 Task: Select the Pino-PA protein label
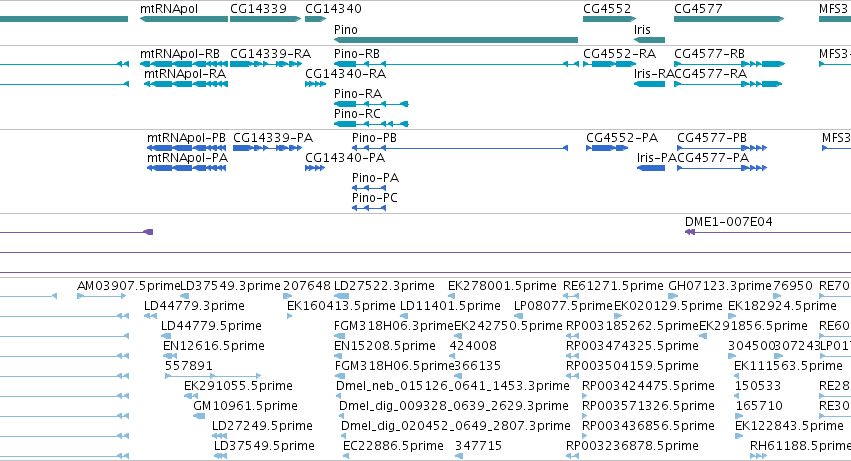point(375,178)
